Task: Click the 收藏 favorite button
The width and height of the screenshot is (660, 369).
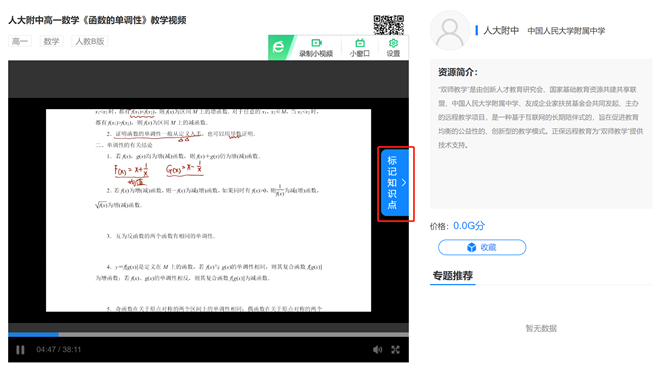Action: [x=482, y=247]
